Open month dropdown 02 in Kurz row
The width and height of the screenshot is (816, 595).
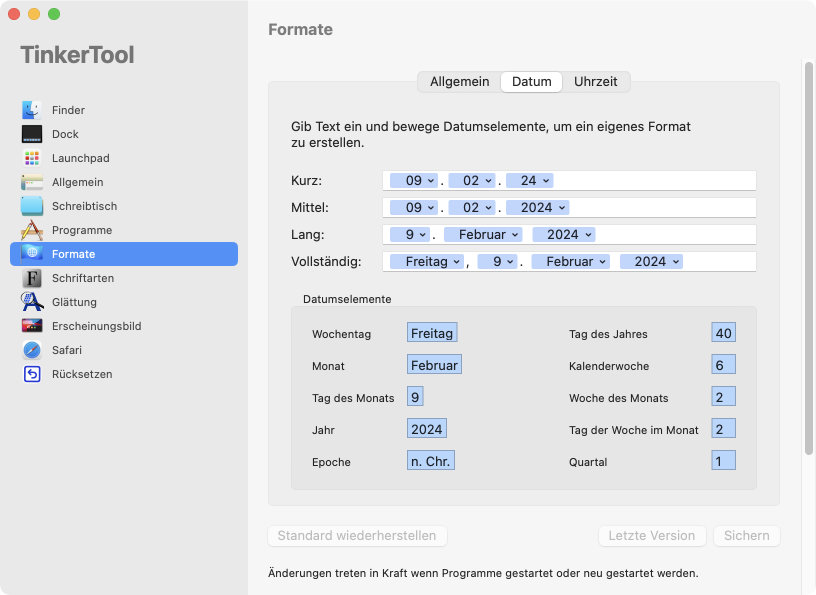click(471, 181)
